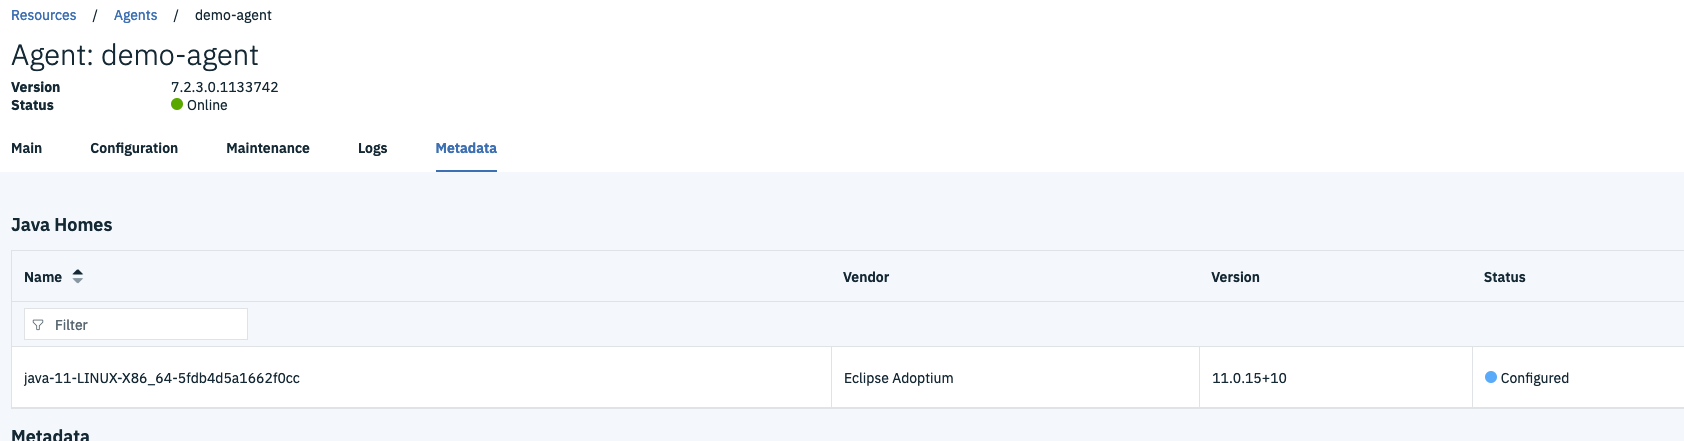Click the Status column header
1684x441 pixels.
[x=1504, y=277]
